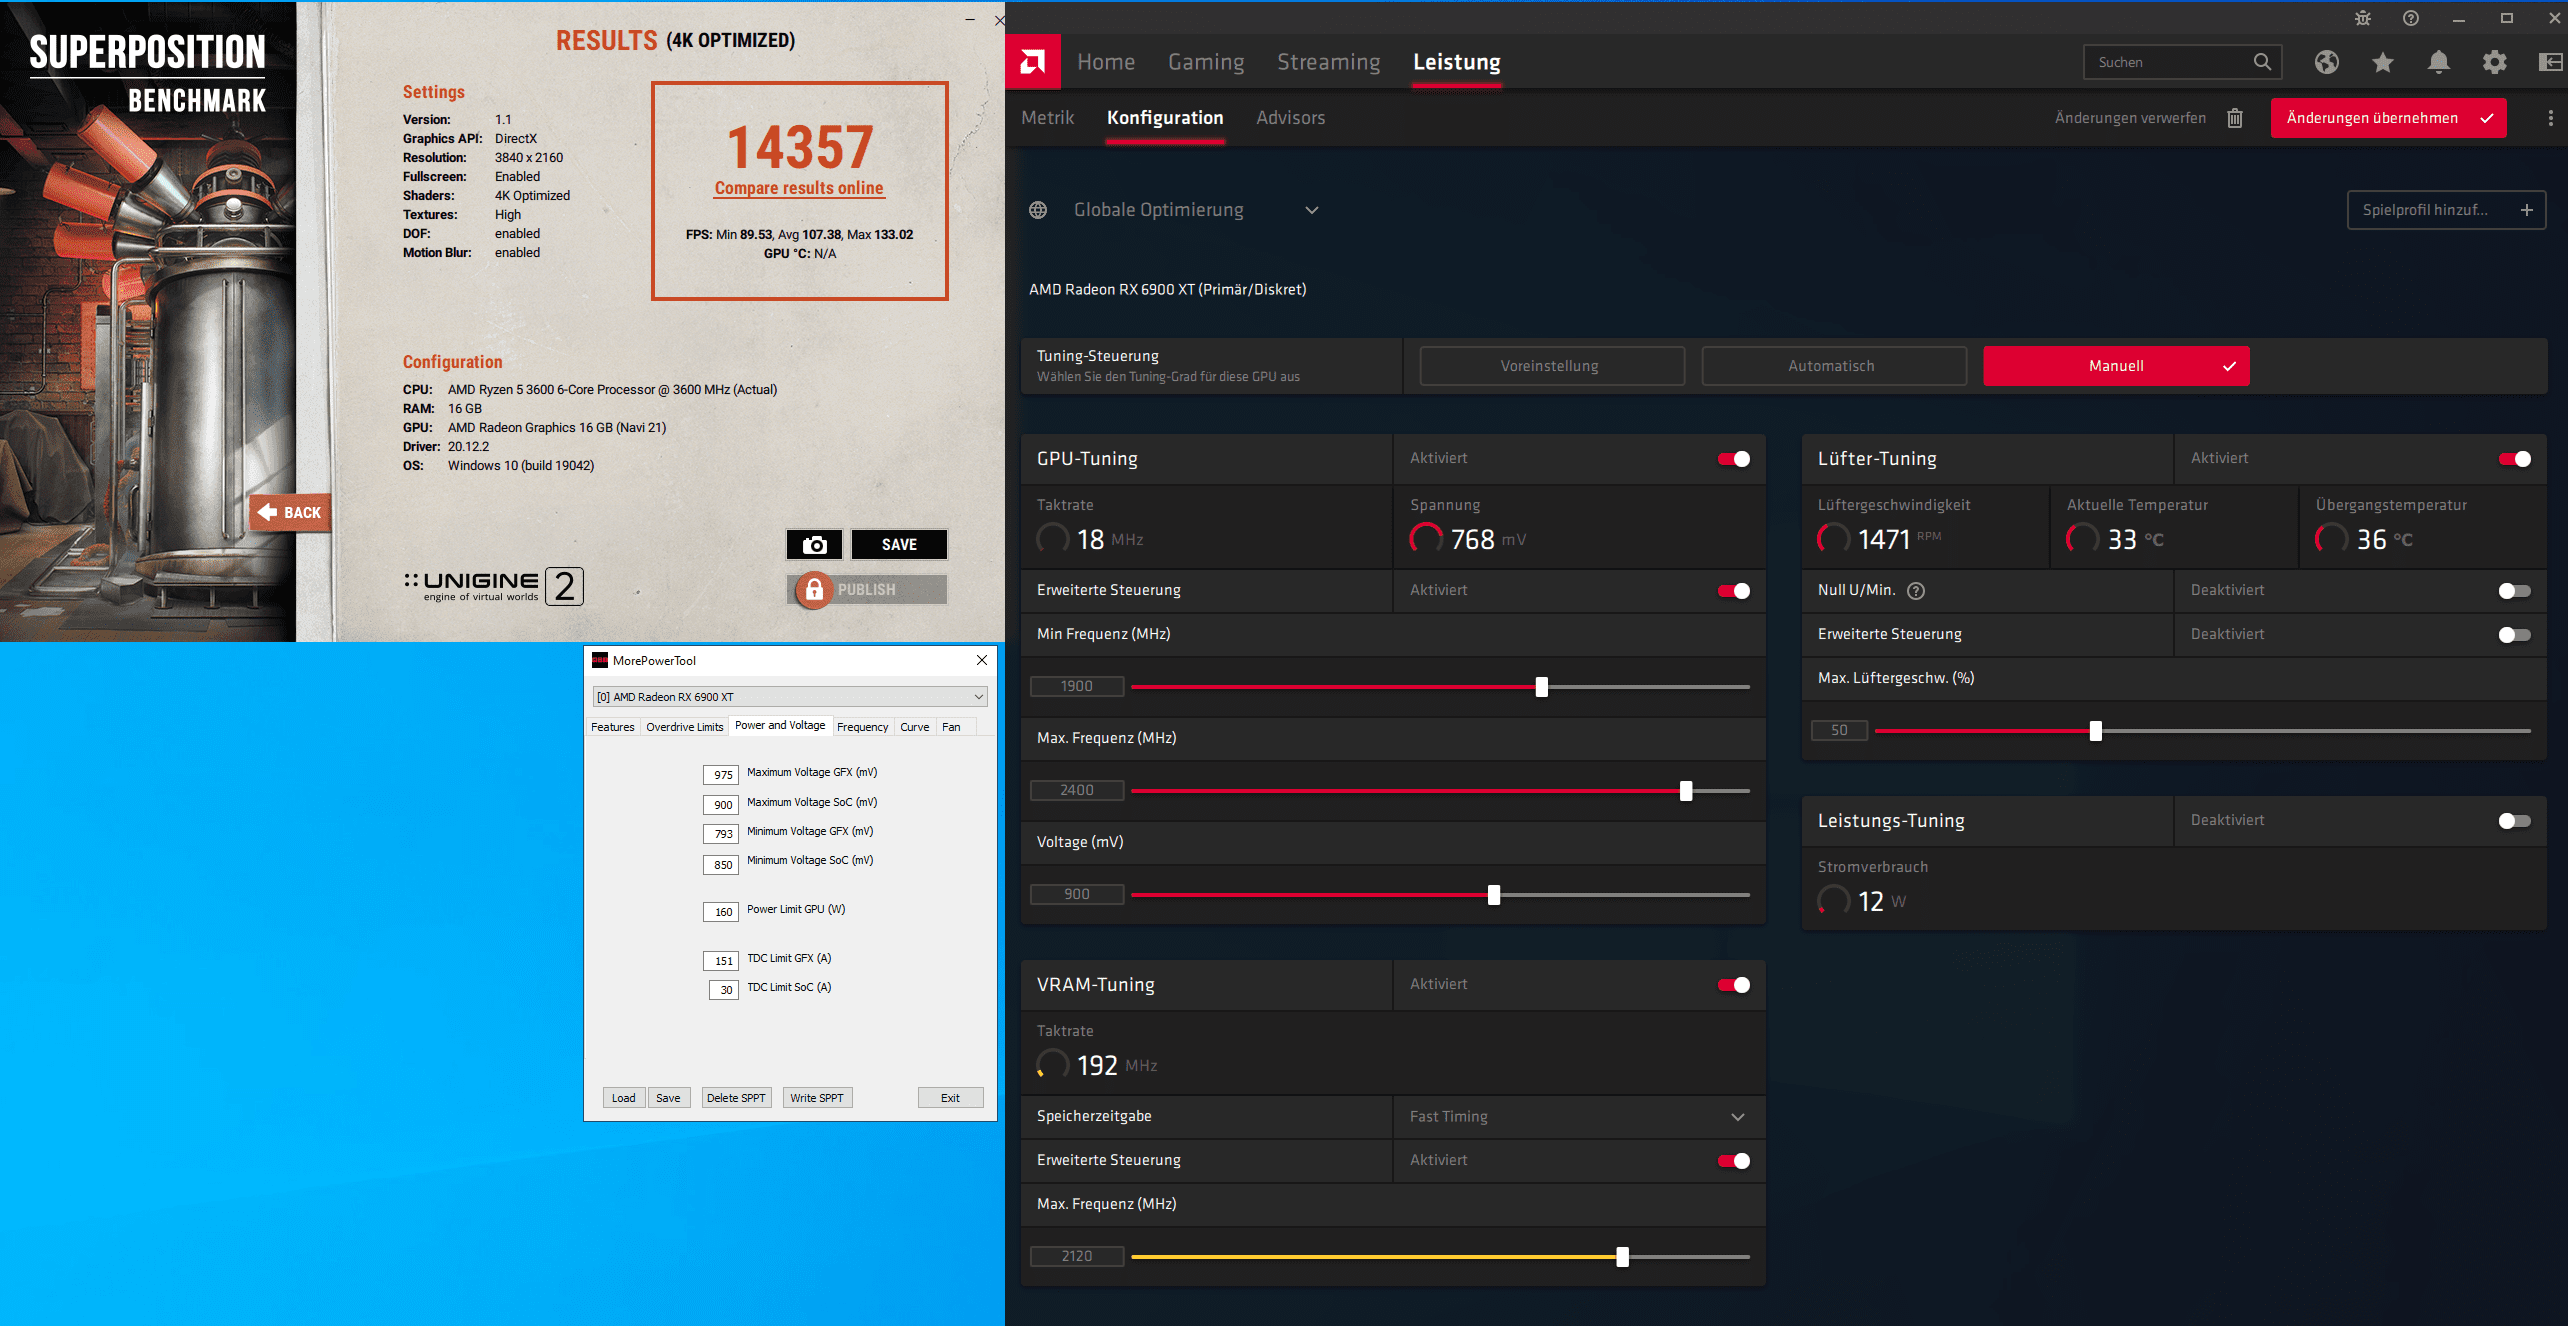Select the Manuell tuning button
Screen dimensions: 2568x1326
click(2116, 366)
